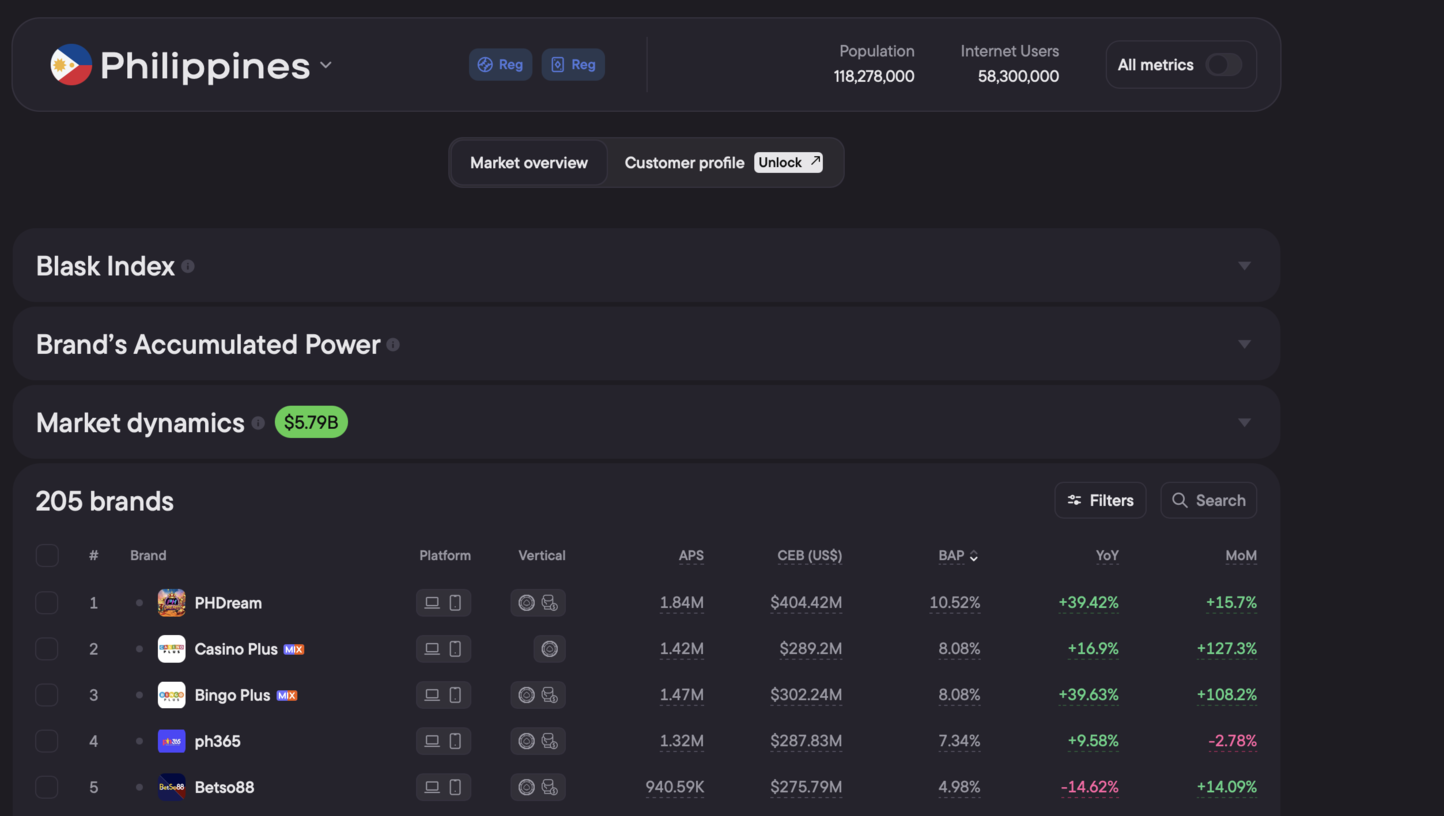Select the Bingo Plus row checkbox

coord(47,695)
